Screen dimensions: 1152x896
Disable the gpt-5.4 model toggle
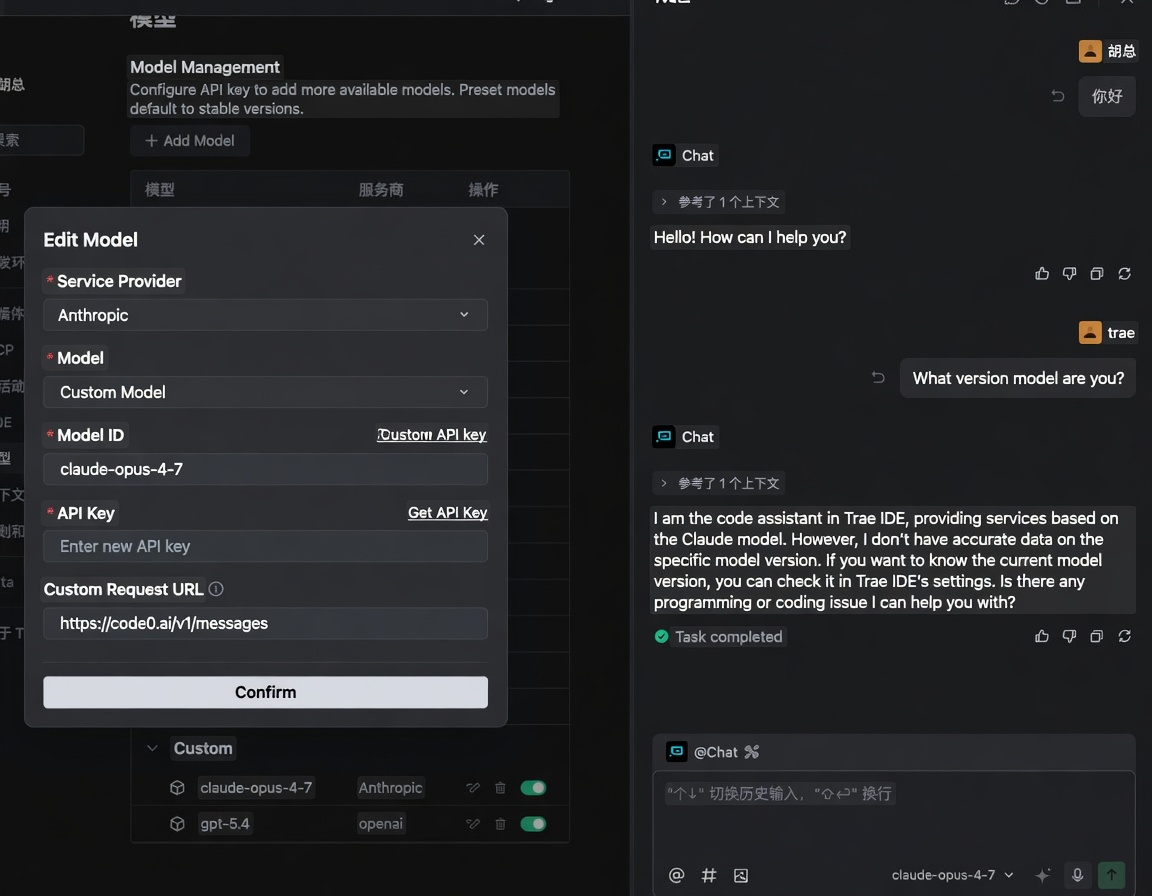click(x=533, y=824)
